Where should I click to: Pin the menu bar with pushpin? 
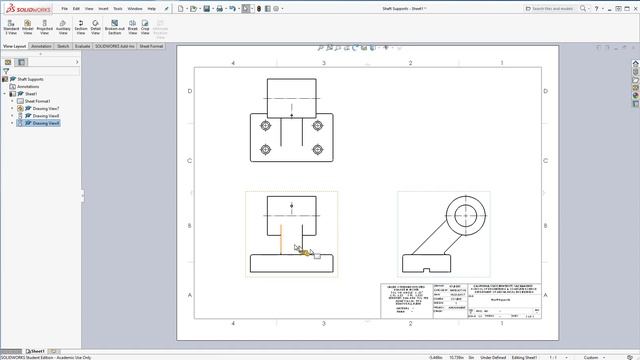(167, 8)
